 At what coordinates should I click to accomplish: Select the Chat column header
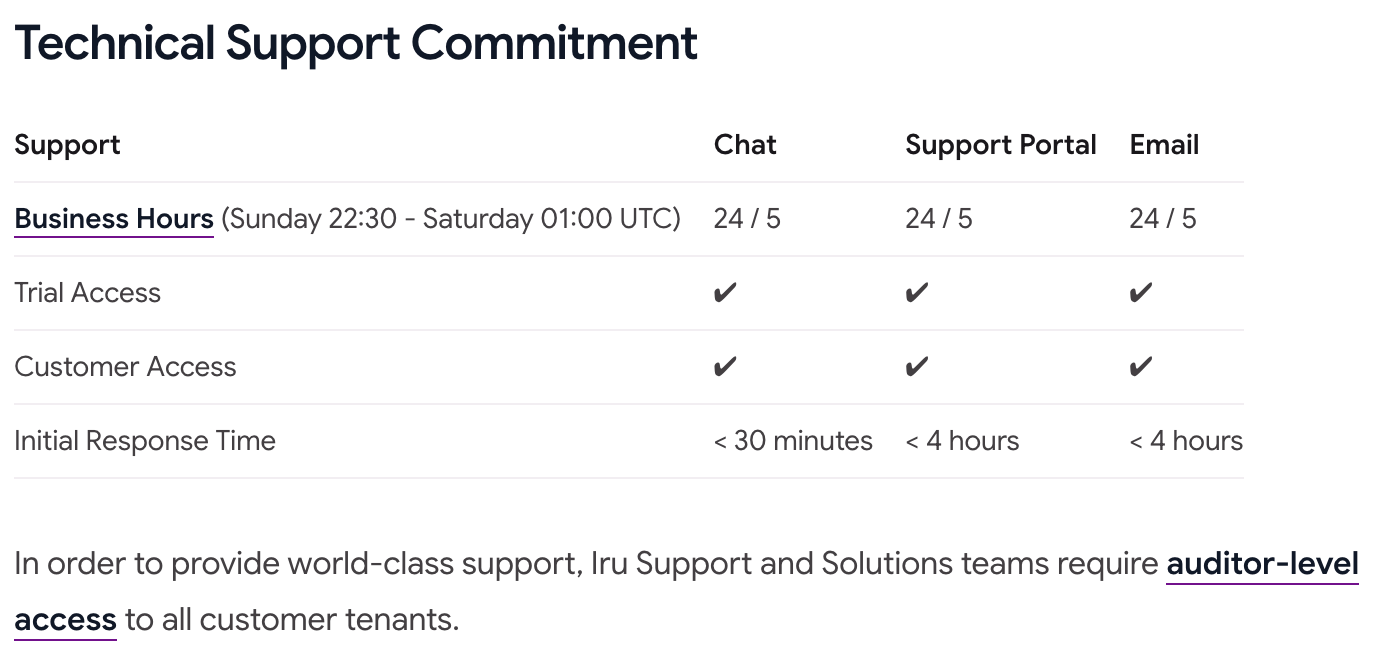click(745, 145)
